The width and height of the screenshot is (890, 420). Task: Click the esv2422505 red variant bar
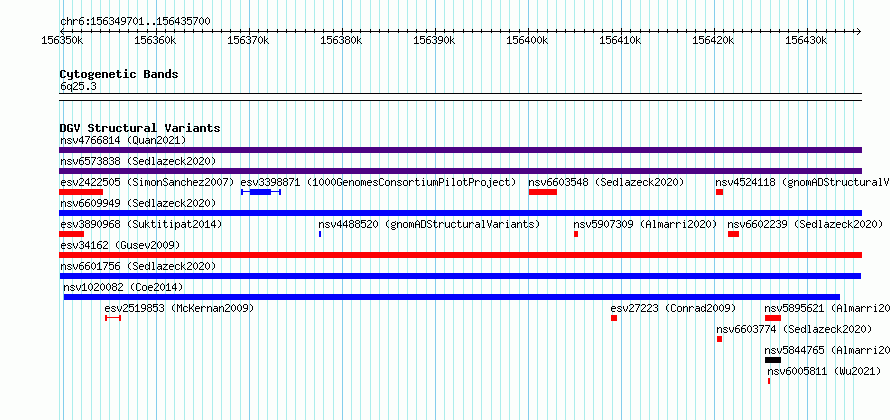(81, 192)
